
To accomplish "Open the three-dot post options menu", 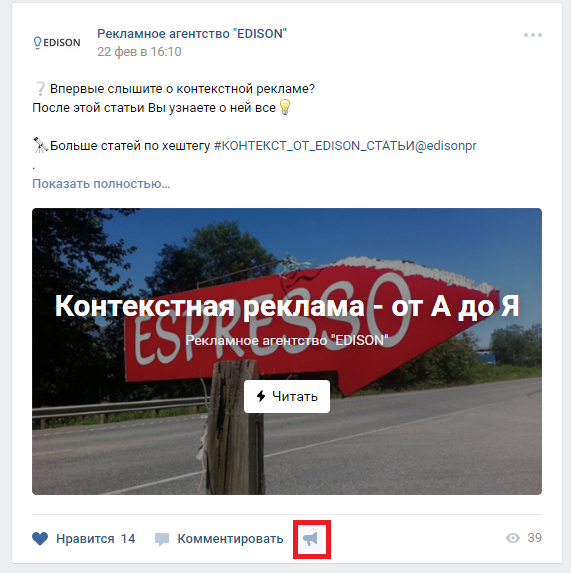I will point(533,35).
